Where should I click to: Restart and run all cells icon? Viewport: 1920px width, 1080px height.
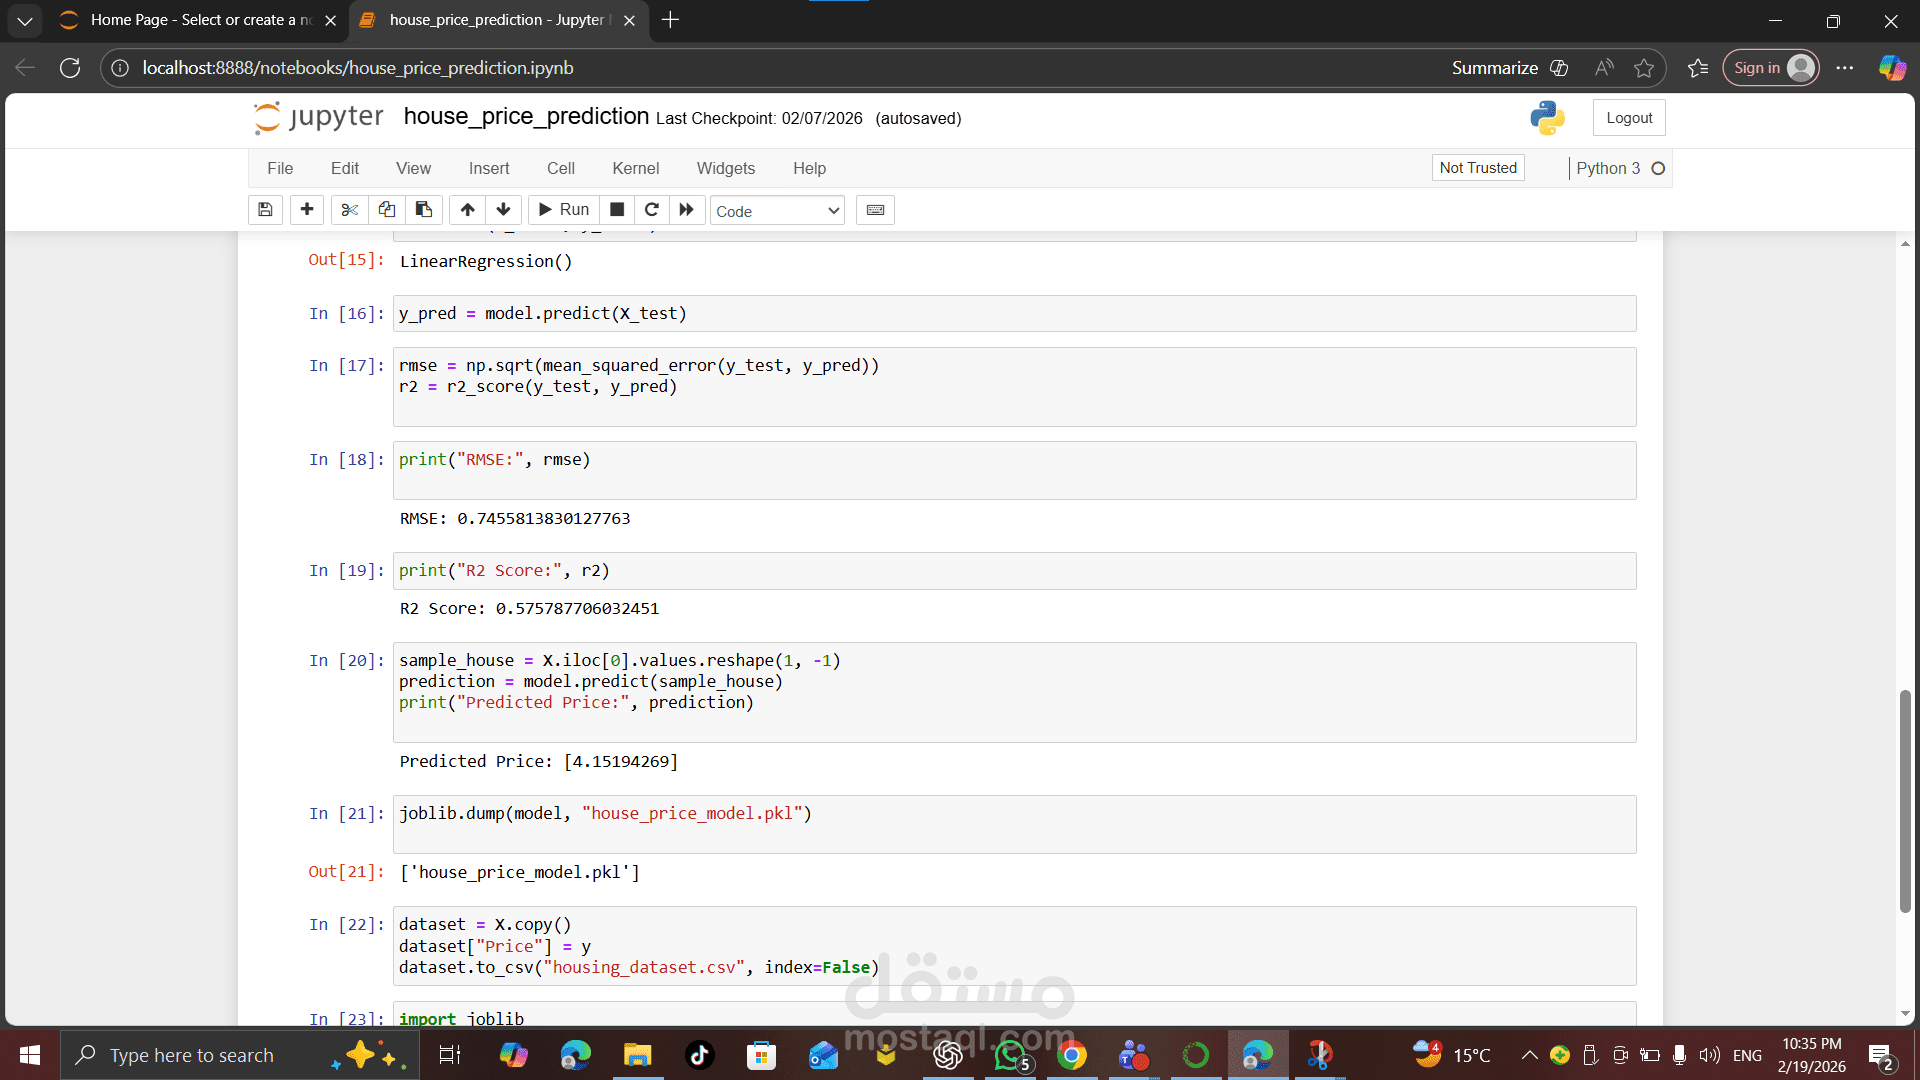coord(686,210)
